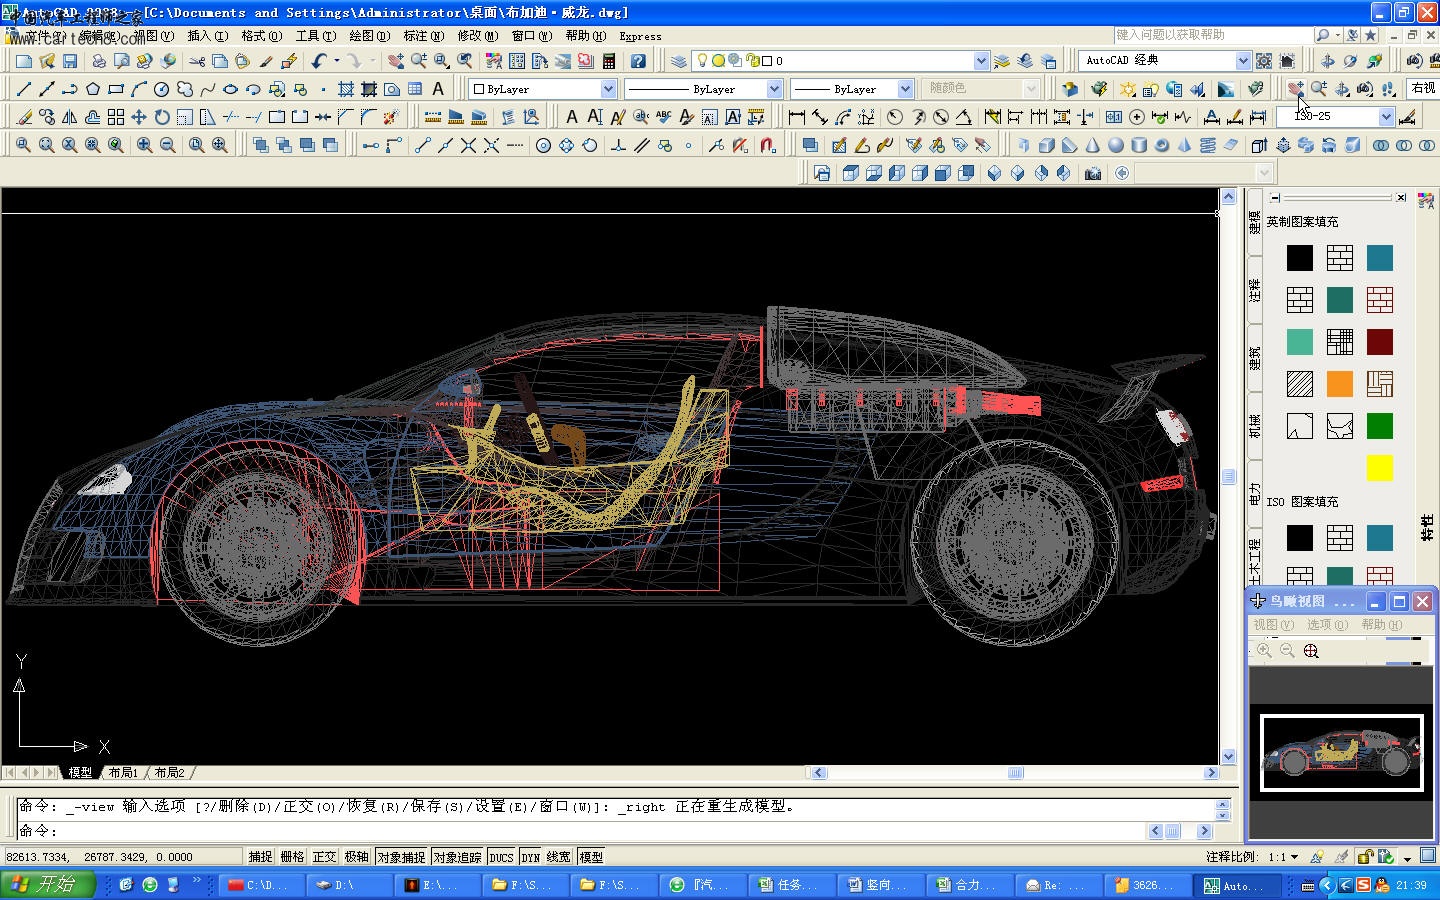
Task: Switch to the 布局2 layout tab
Action: pos(169,773)
